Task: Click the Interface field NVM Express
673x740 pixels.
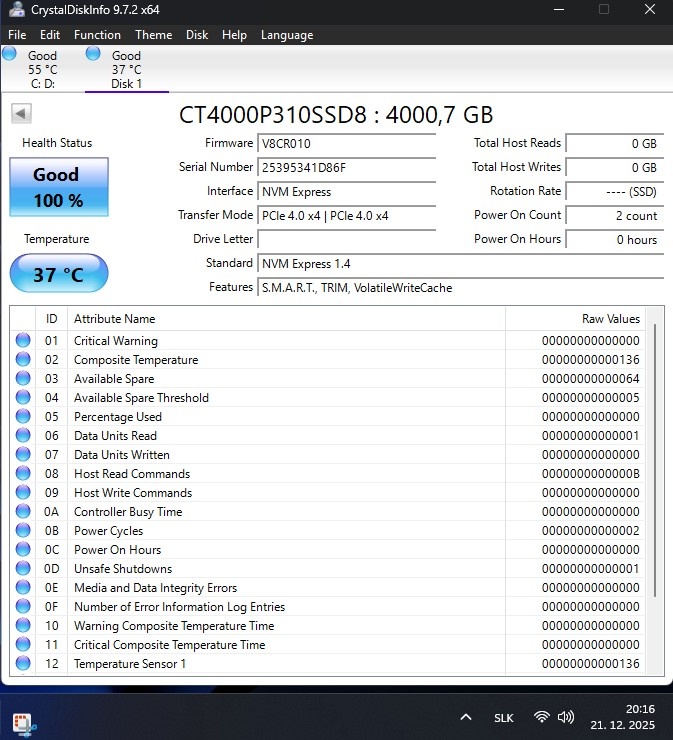Action: [x=346, y=192]
